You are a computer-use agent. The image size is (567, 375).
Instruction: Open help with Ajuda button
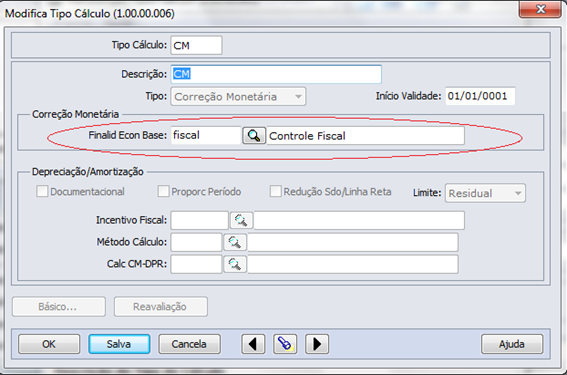point(512,344)
